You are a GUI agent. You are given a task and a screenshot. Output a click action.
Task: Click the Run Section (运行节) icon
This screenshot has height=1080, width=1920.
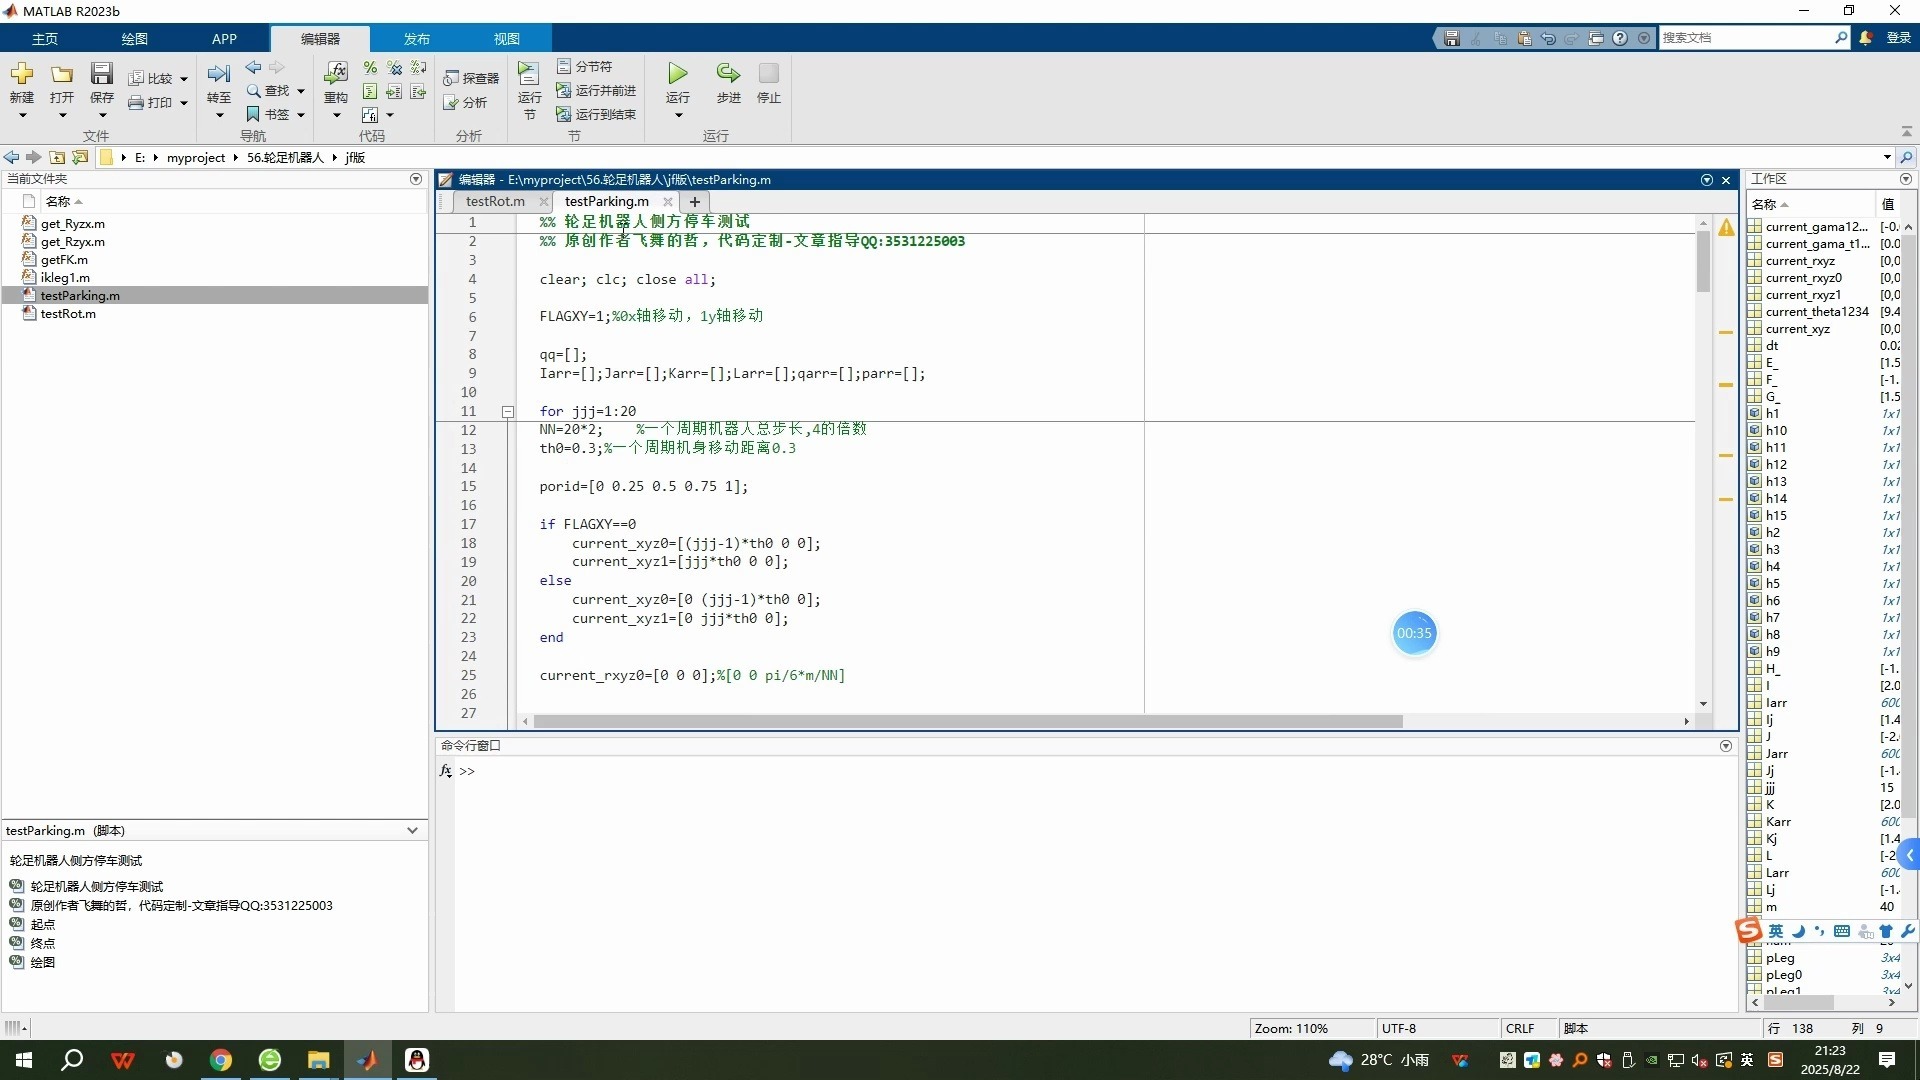pos(528,74)
